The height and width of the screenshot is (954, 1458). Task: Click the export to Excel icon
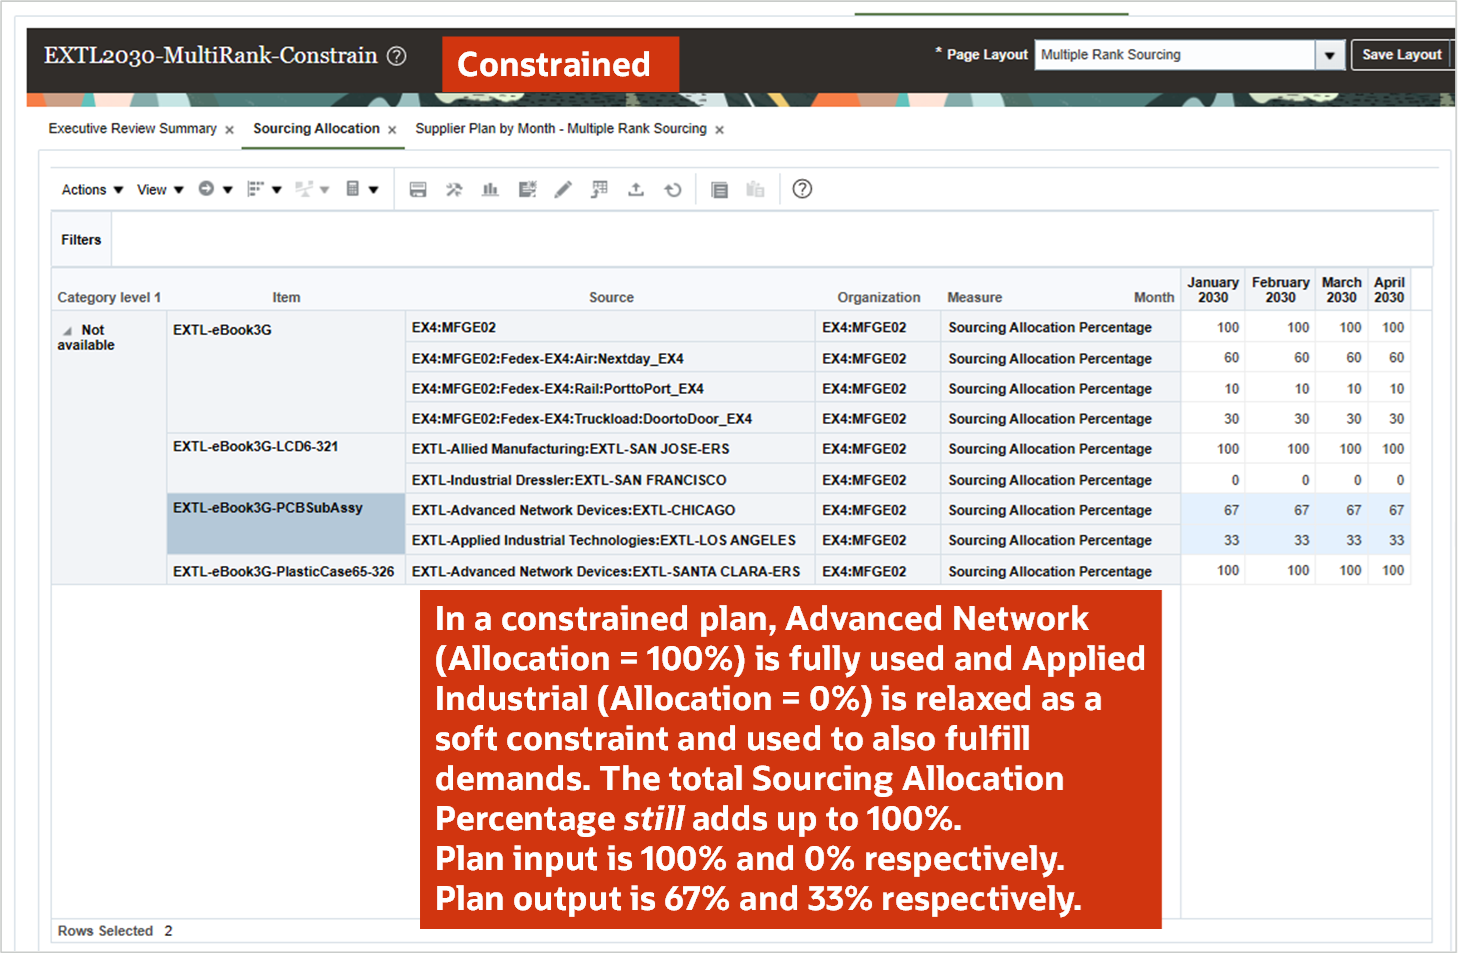tap(635, 189)
